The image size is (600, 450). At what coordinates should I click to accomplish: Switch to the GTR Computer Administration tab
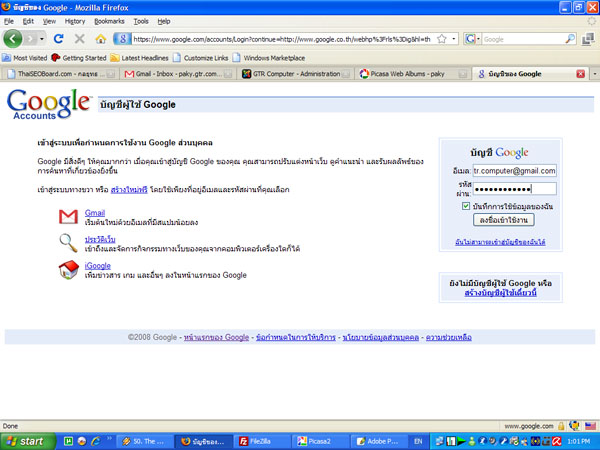(295, 73)
